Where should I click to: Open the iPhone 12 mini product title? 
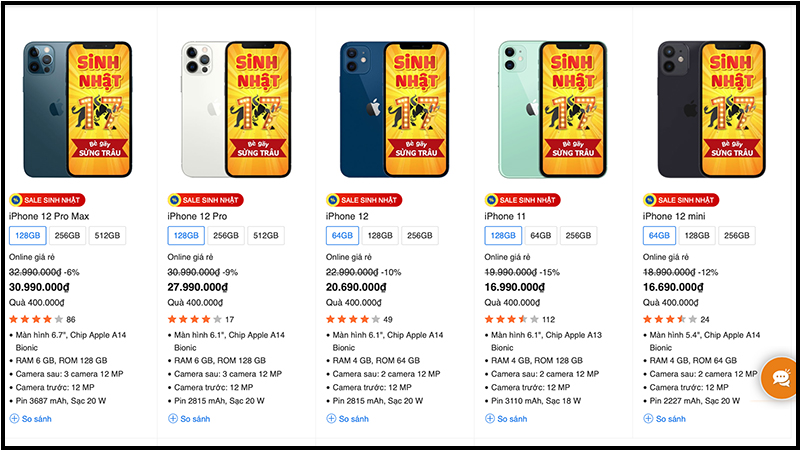point(671,216)
